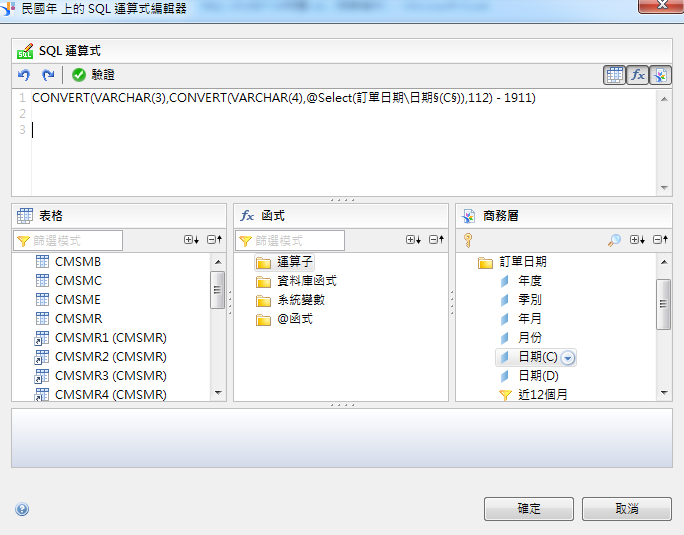Open the 運算子 folder
The height and width of the screenshot is (535, 684).
point(284,262)
